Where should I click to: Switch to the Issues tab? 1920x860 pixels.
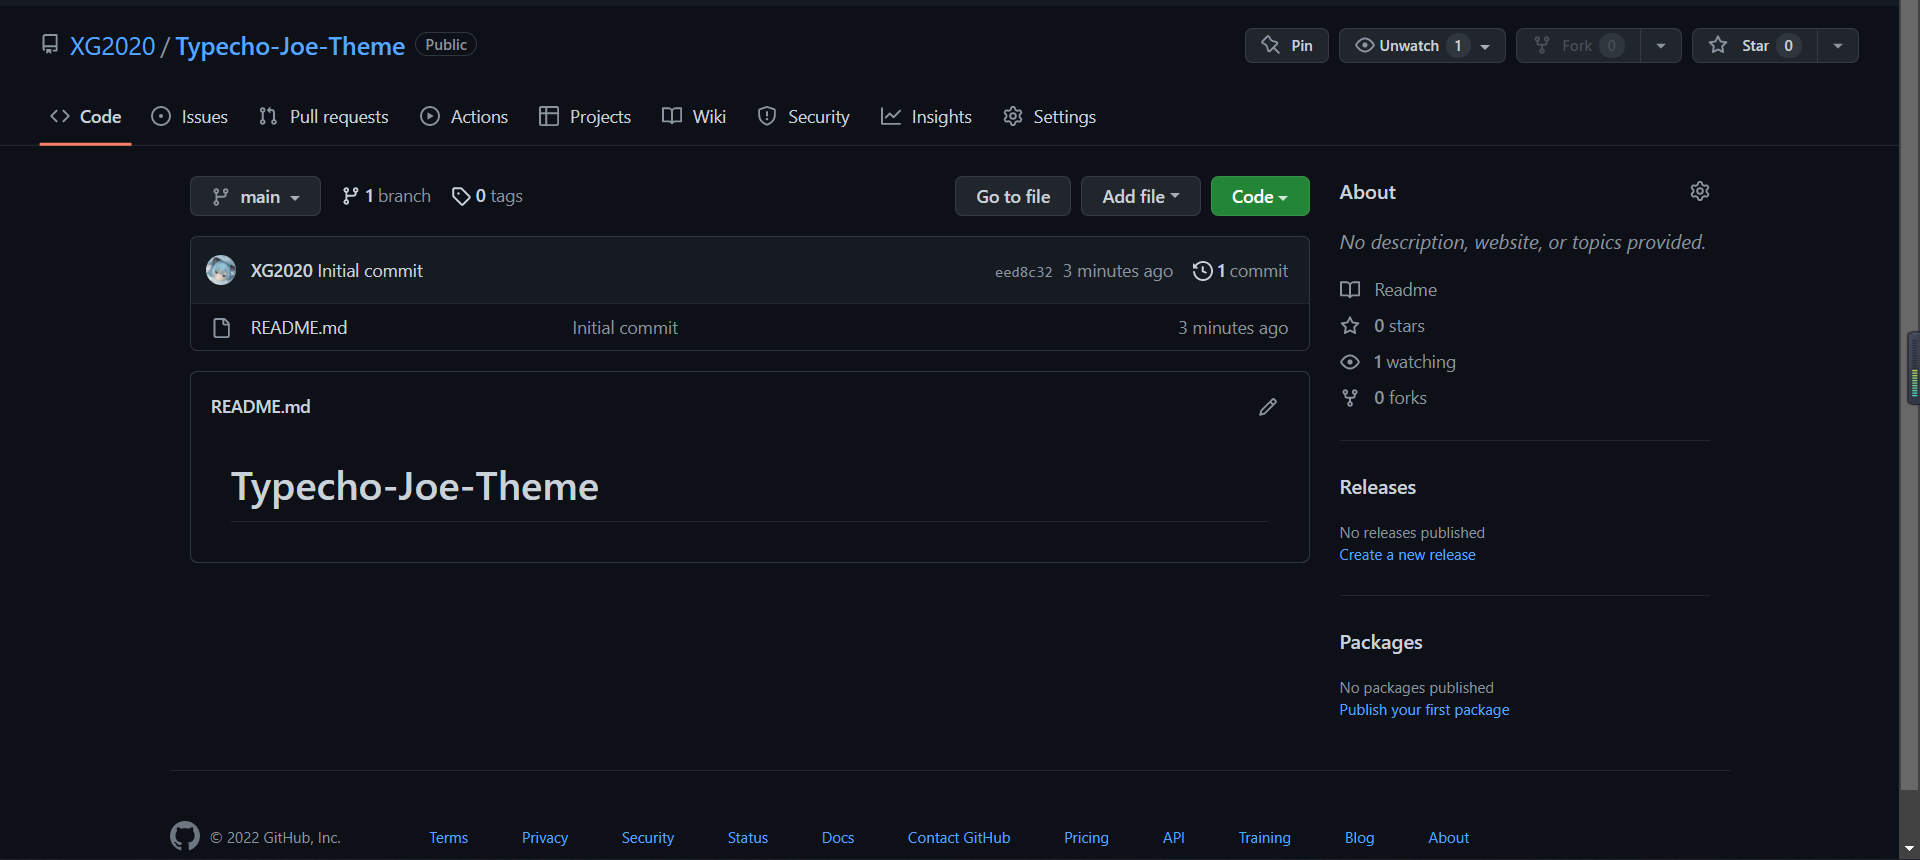[x=190, y=117]
